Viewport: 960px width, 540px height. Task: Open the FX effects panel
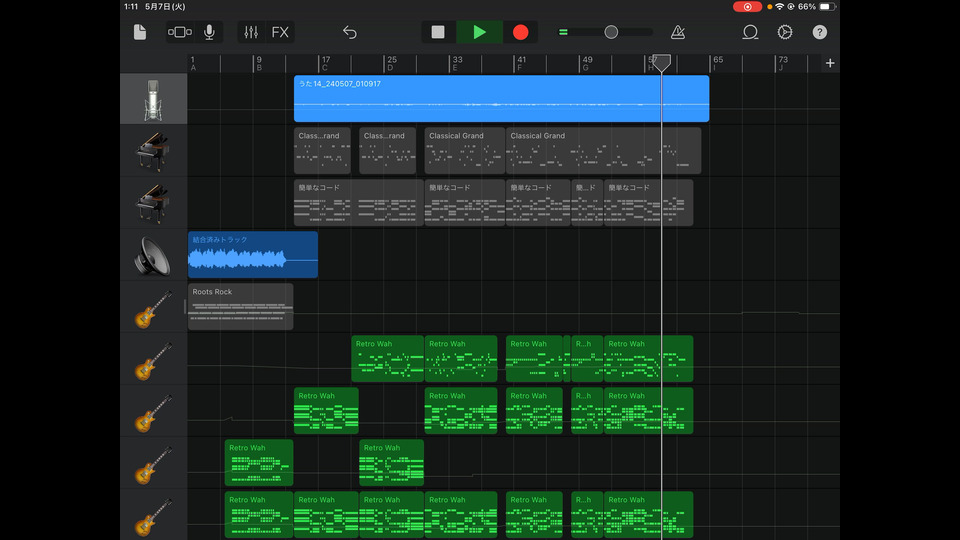coord(280,32)
